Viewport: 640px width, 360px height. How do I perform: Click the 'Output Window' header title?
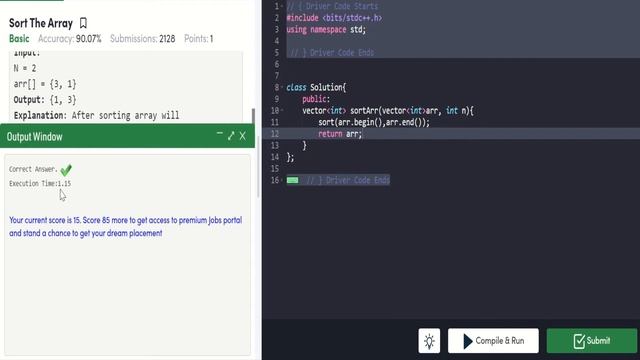click(35, 137)
